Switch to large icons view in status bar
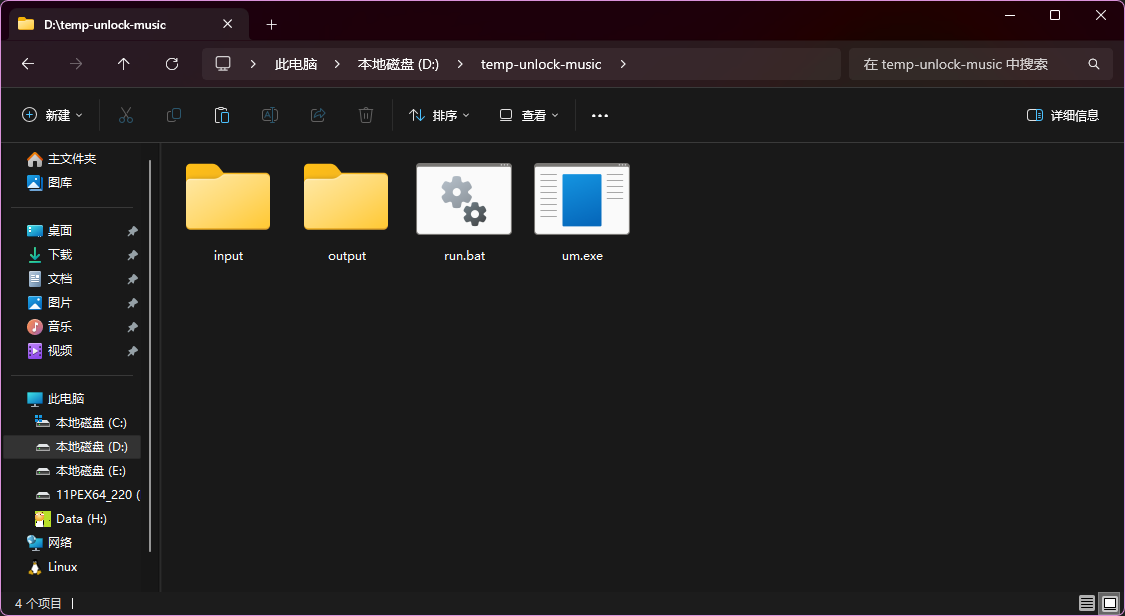Viewport: 1125px width, 616px height. click(x=1110, y=603)
